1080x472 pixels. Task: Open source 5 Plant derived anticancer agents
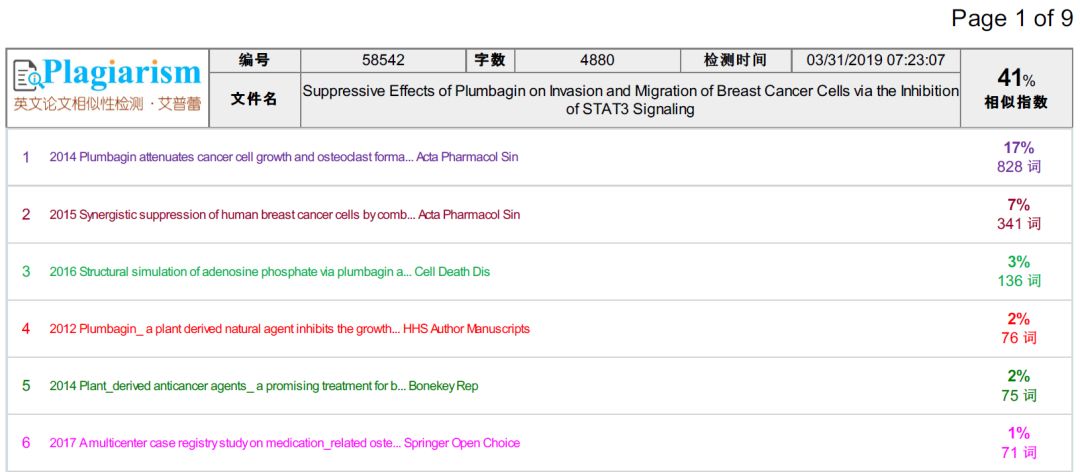264,385
